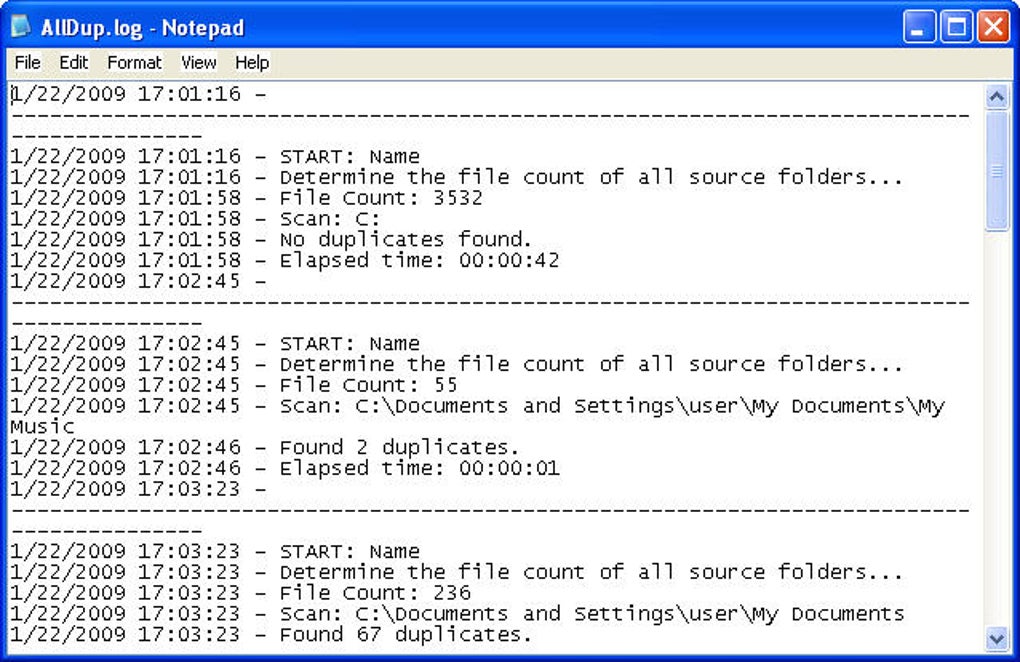1020x662 pixels.
Task: Place cursor on 'File Count: 3532' line
Action: (247, 198)
